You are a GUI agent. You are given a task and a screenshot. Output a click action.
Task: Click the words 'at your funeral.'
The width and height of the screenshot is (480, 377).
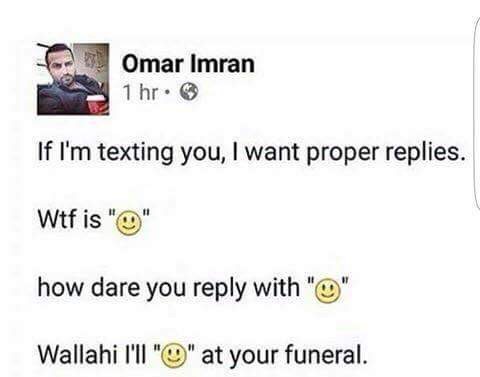[284, 355]
